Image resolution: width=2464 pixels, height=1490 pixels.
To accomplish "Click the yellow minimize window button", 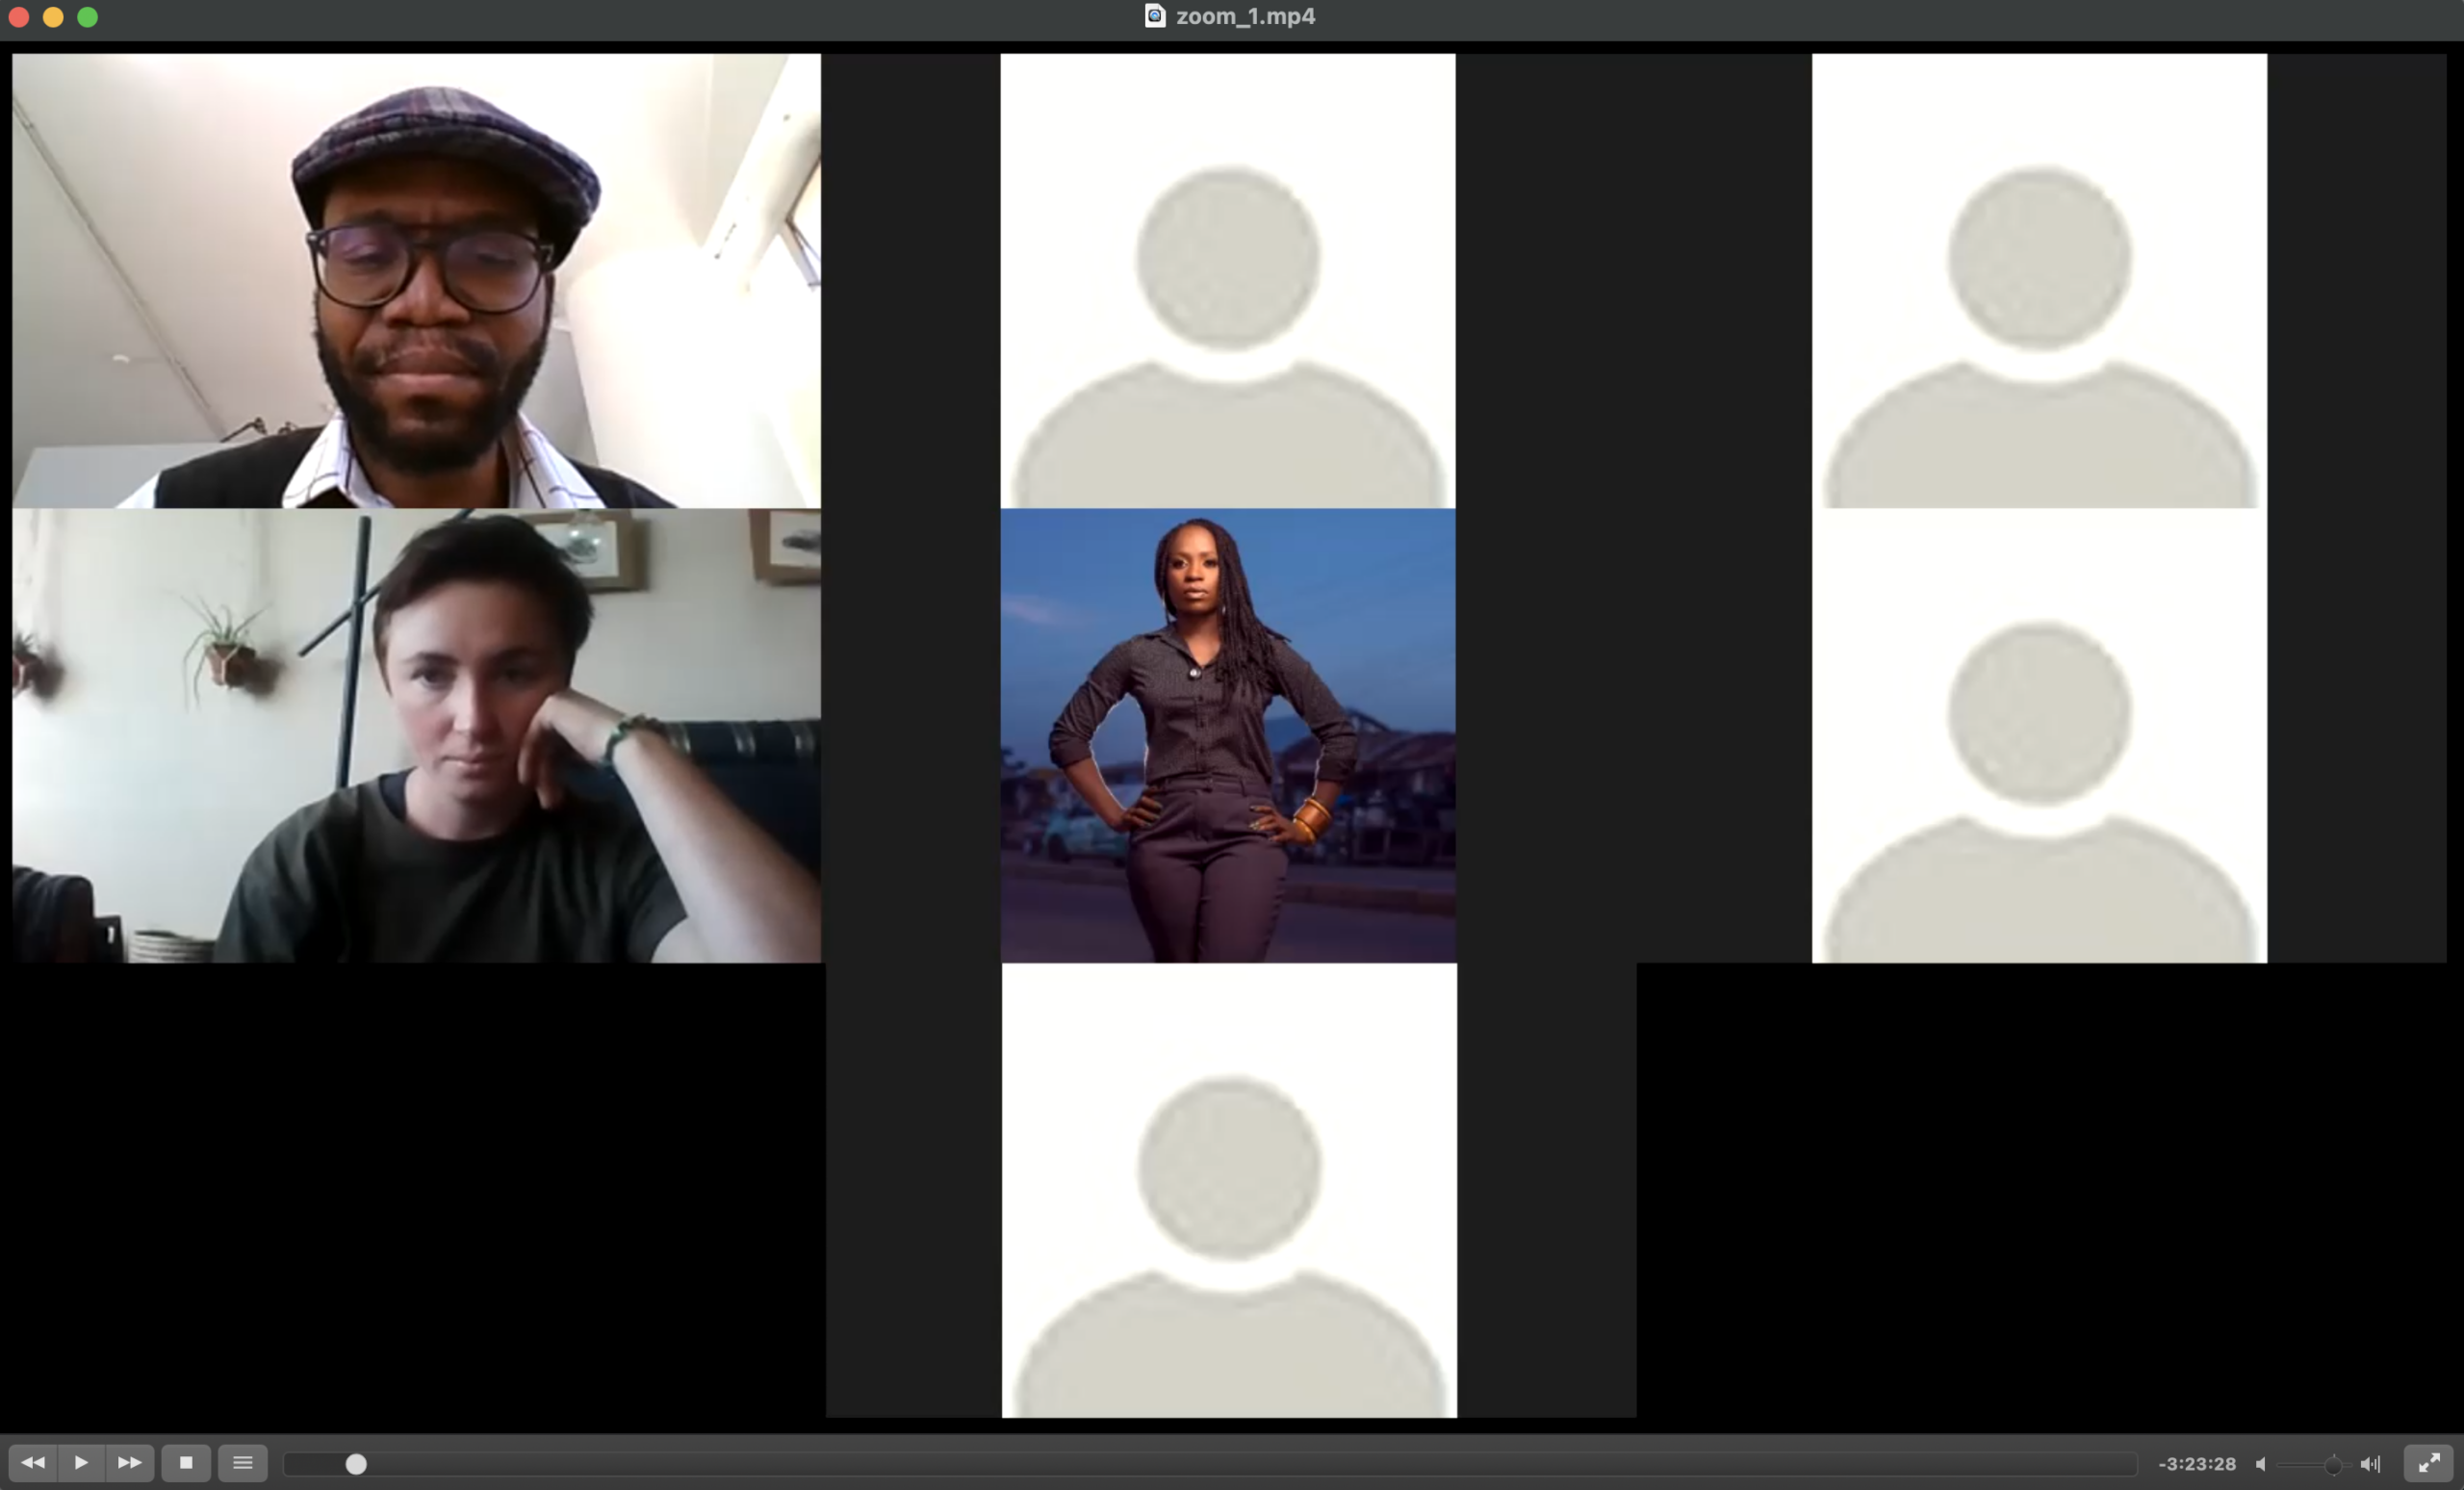I will coord(53,17).
